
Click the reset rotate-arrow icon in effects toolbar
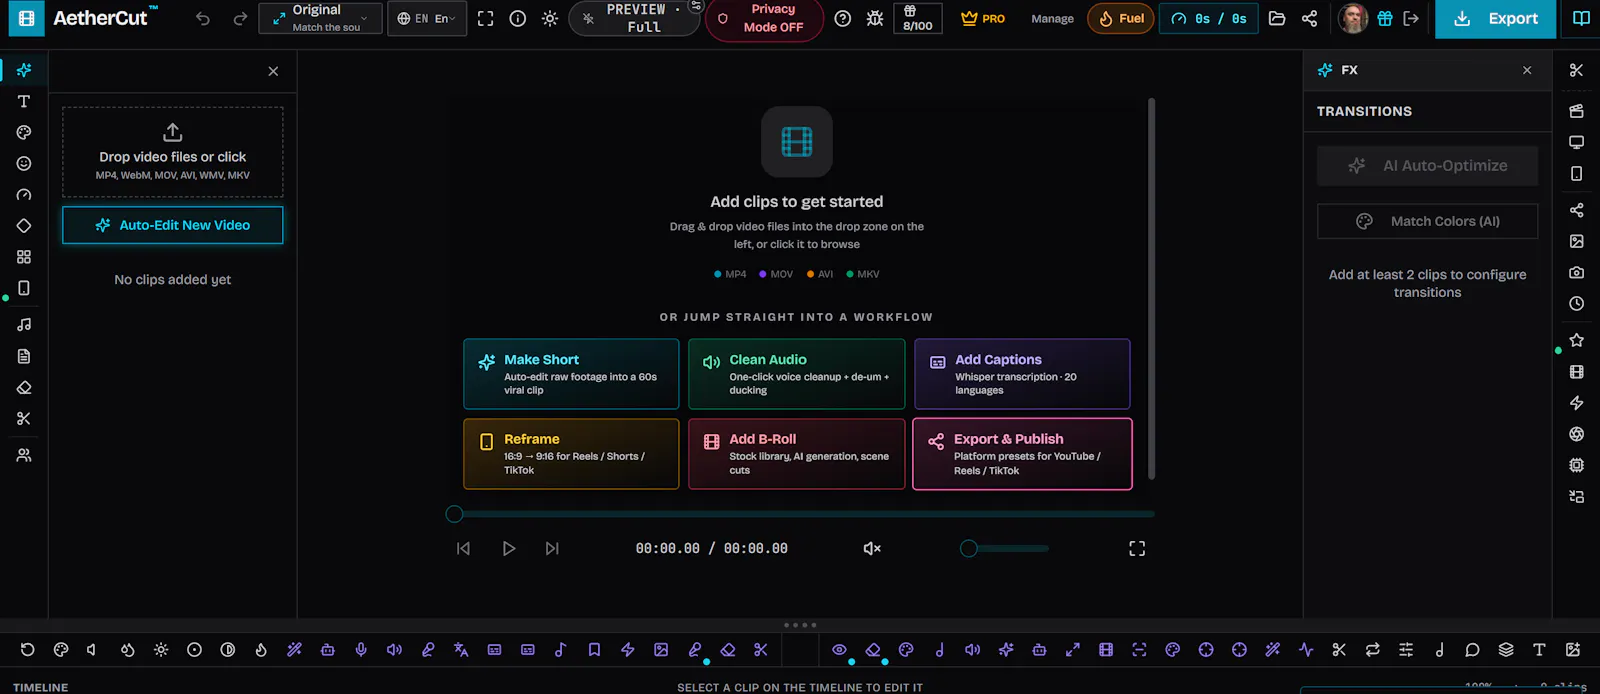coord(27,649)
